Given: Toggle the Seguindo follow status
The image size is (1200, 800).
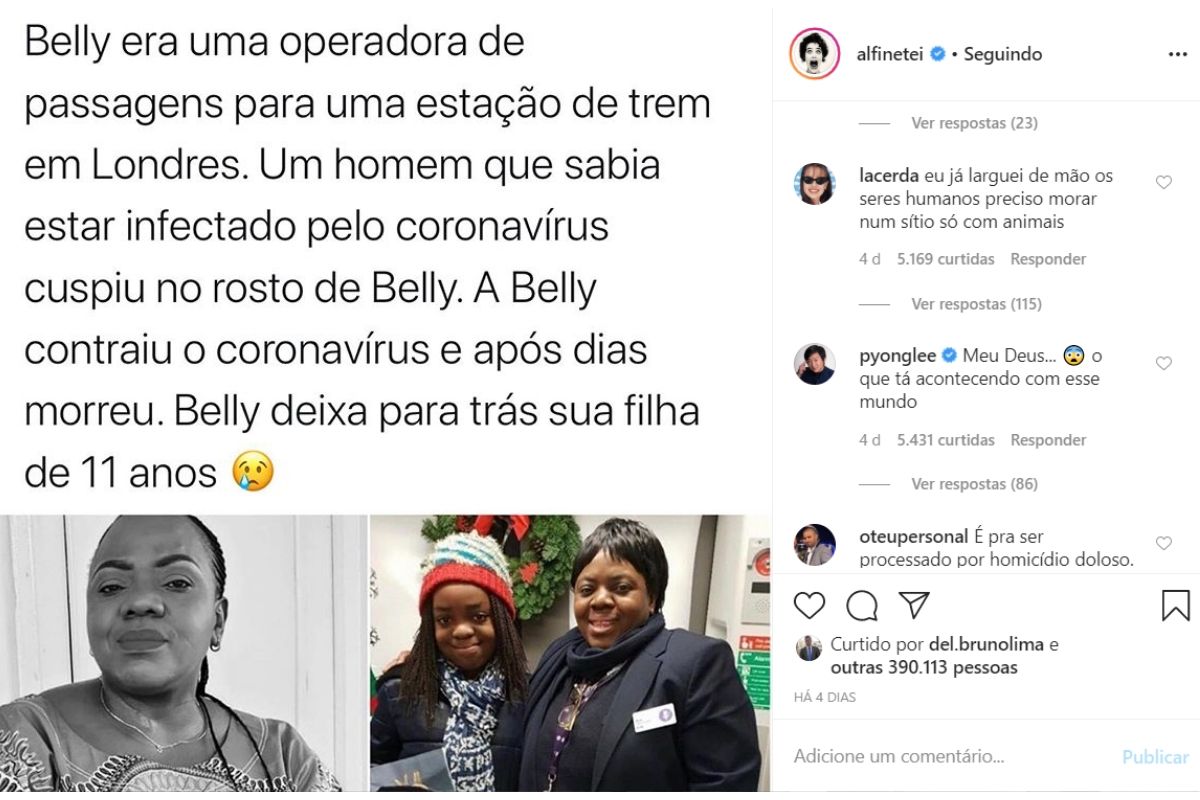Looking at the screenshot, I should 1003,54.
